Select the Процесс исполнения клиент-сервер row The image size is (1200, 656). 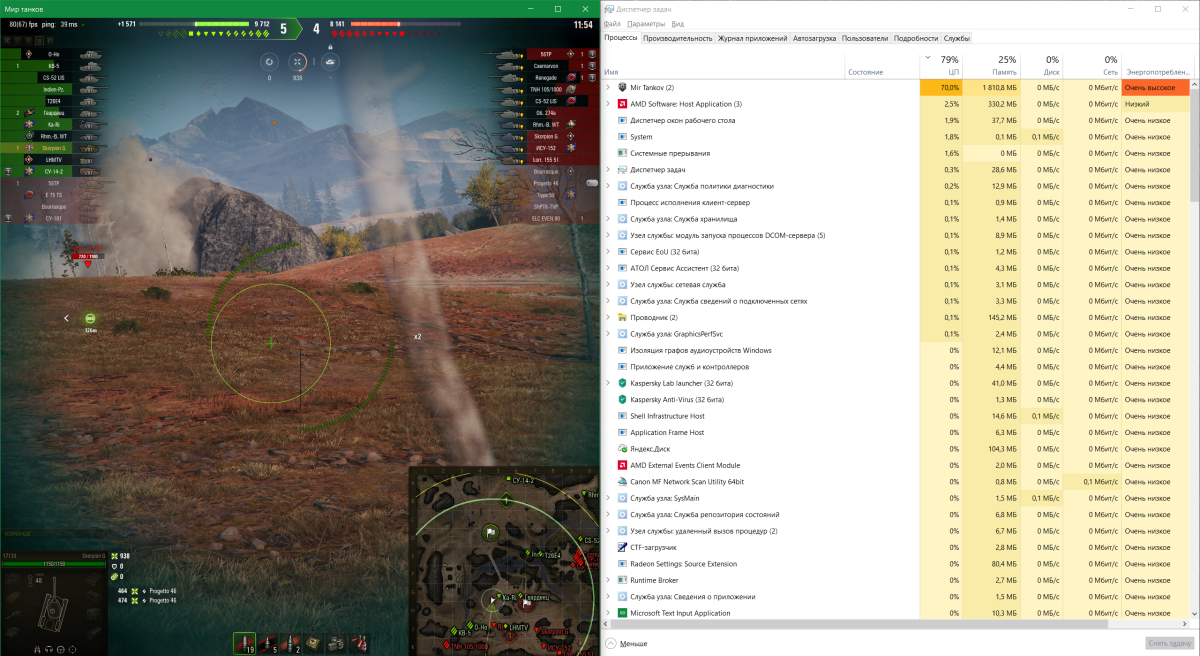pos(896,202)
